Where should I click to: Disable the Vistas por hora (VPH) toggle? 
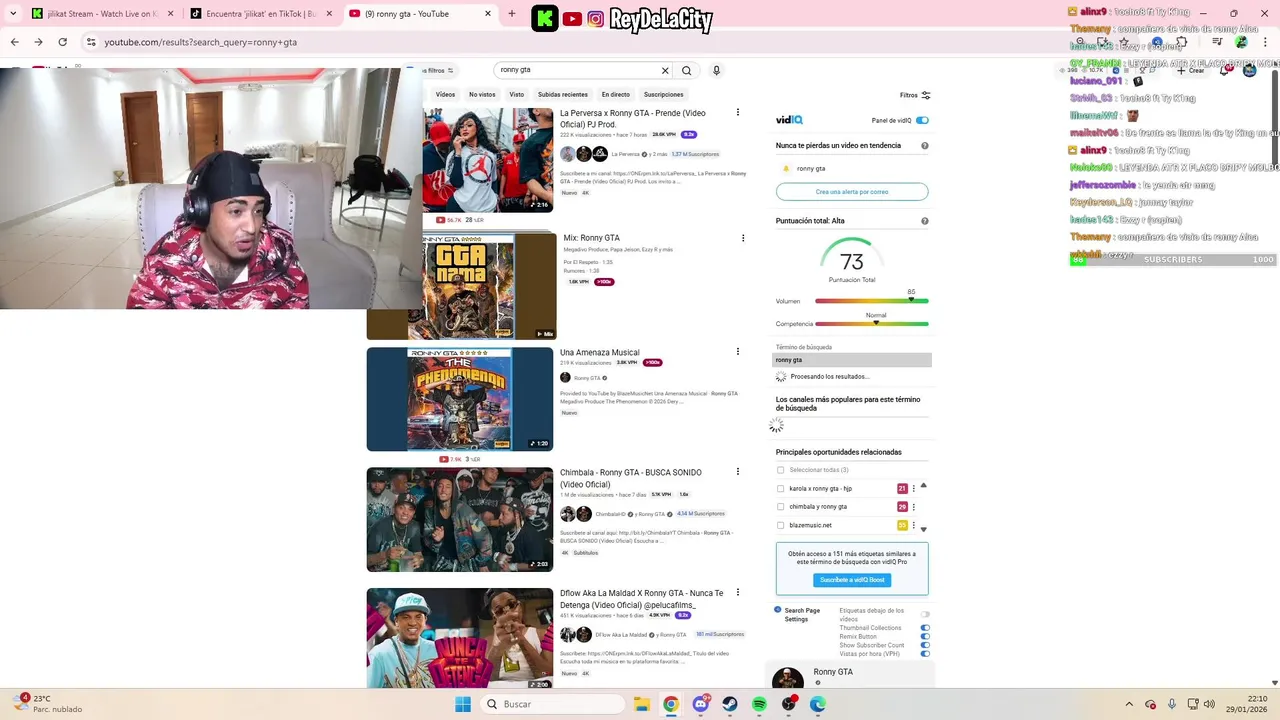pos(925,654)
